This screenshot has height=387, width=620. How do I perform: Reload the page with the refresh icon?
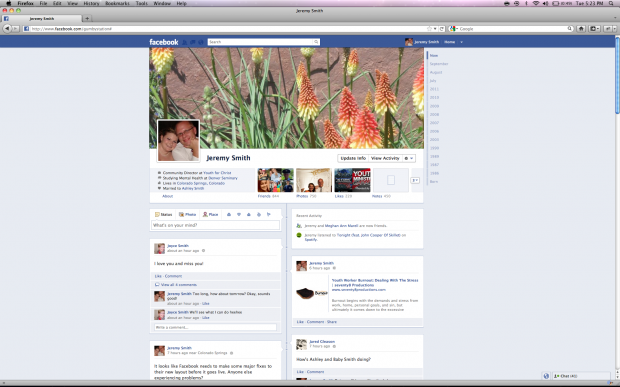click(442, 29)
